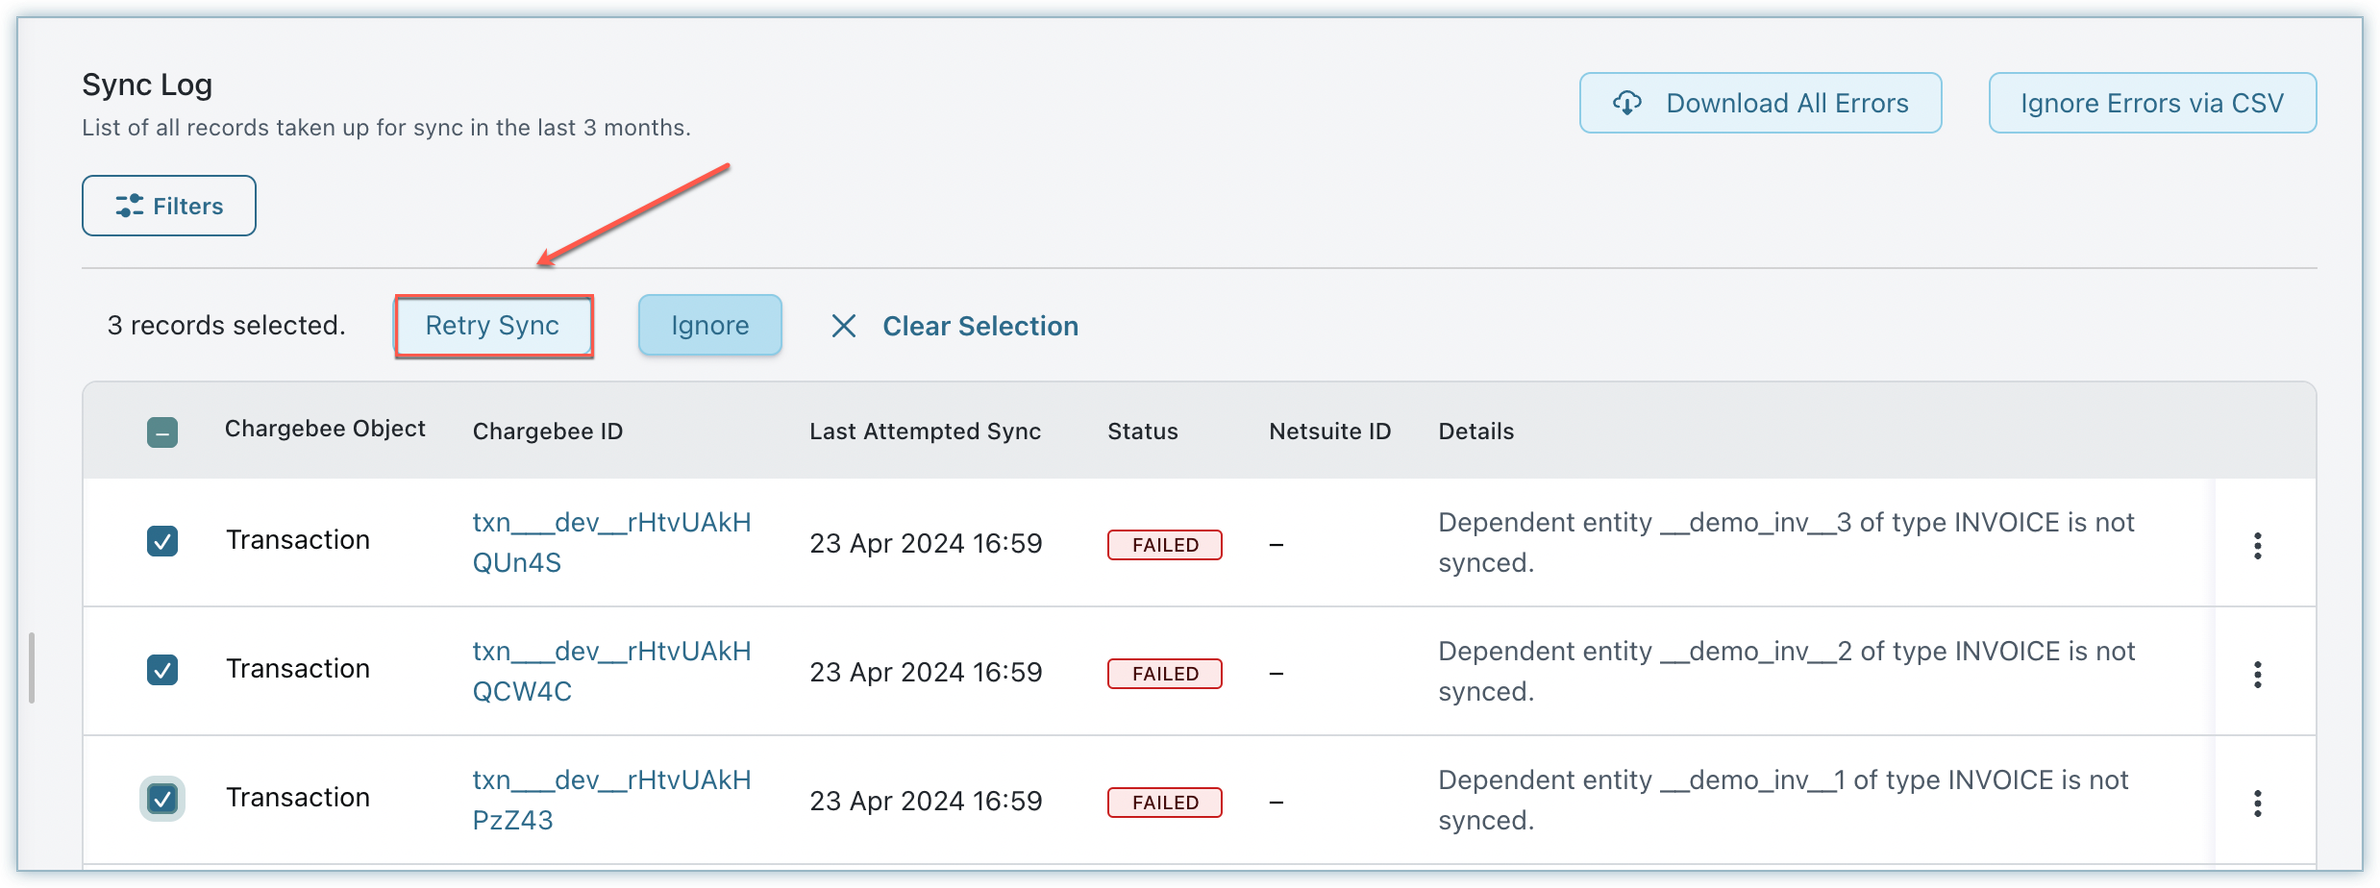Click the FAILED status badge in first row

[x=1164, y=545]
